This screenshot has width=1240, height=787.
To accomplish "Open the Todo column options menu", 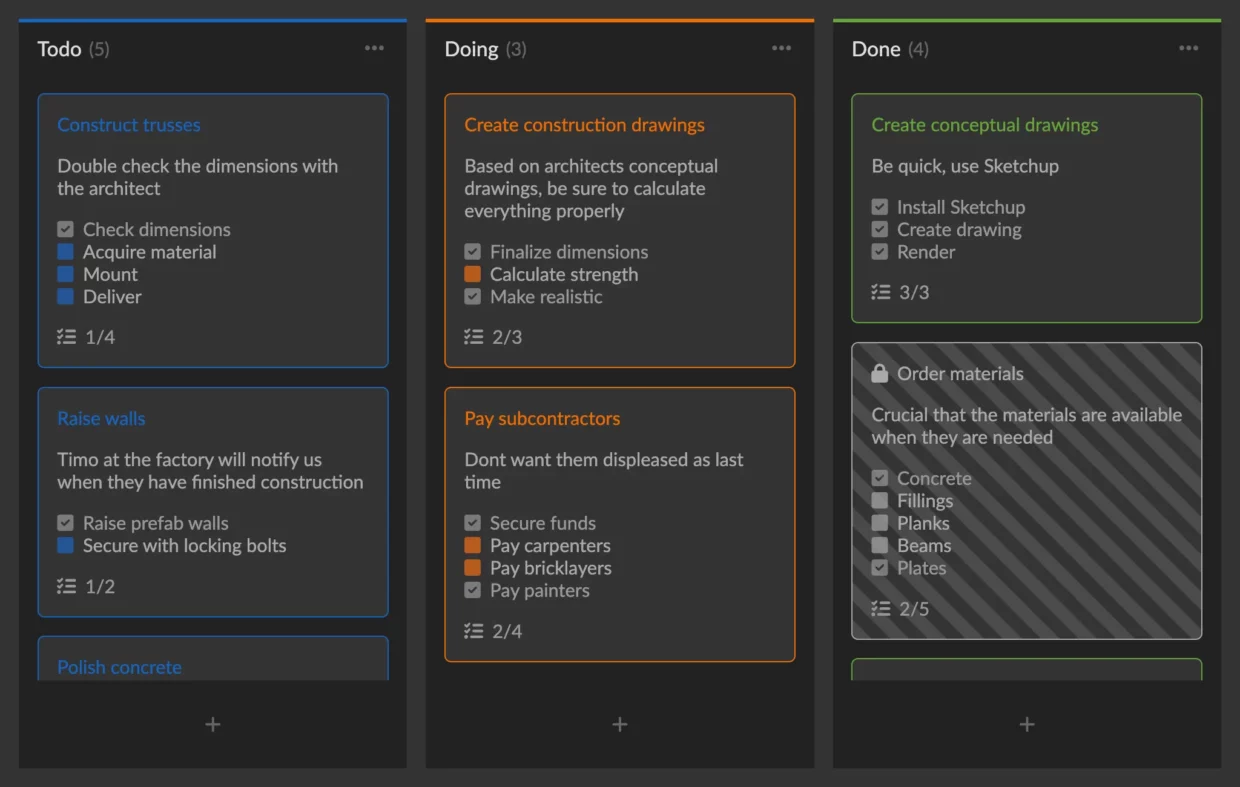I will (374, 48).
